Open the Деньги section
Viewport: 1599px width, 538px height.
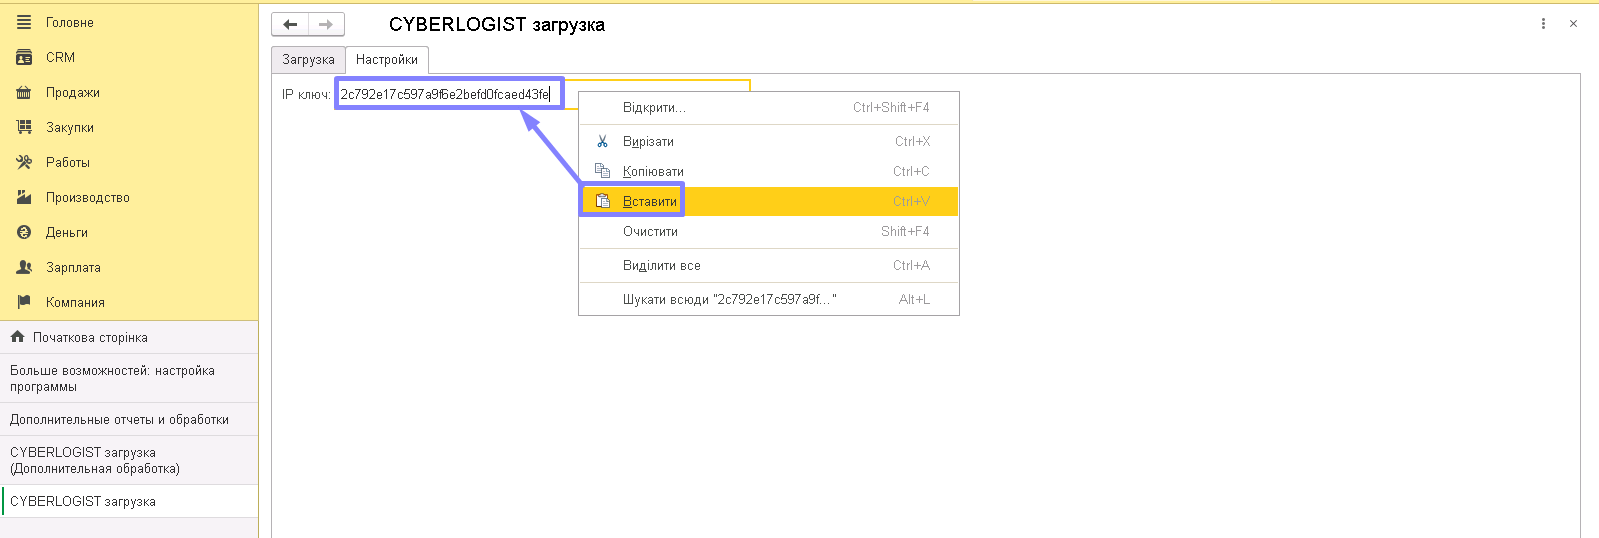pos(129,232)
